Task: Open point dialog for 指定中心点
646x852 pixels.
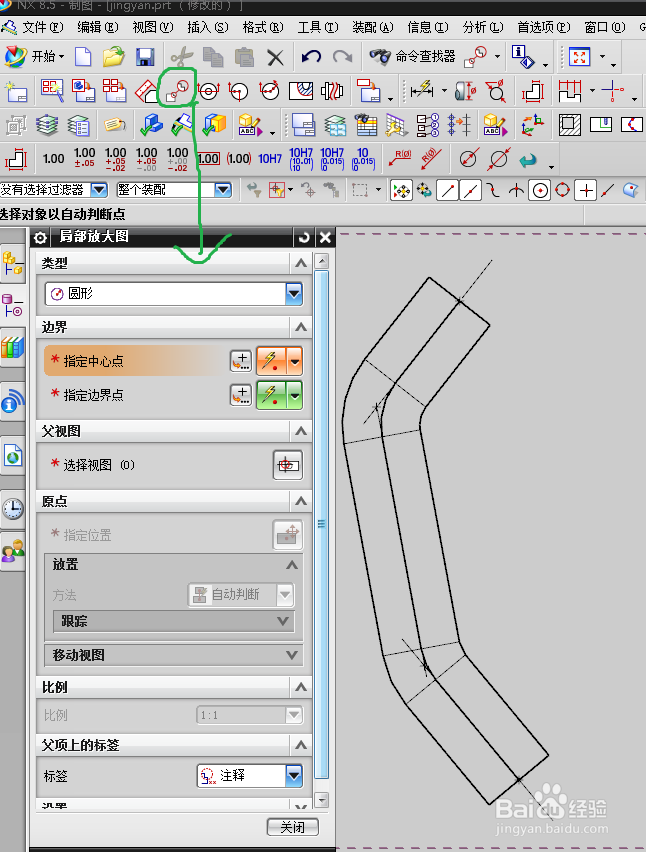Action: [241, 361]
